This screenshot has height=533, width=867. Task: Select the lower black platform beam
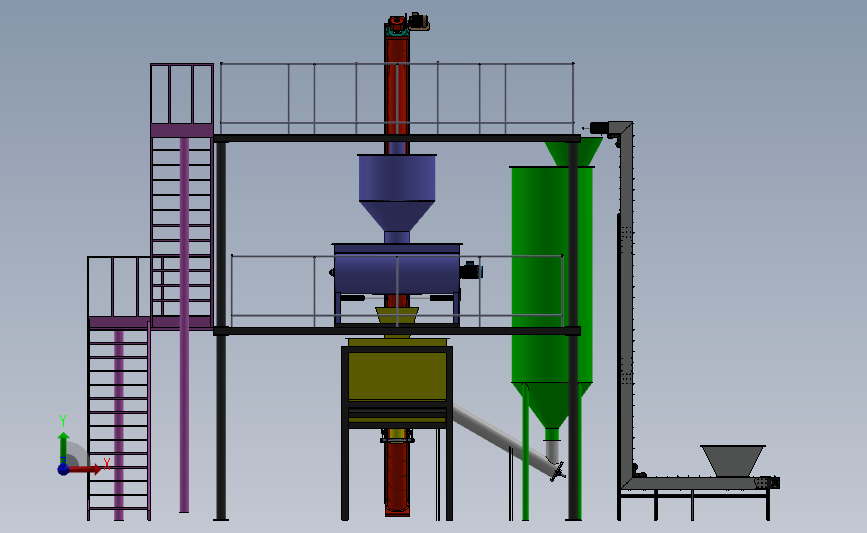coord(397,331)
